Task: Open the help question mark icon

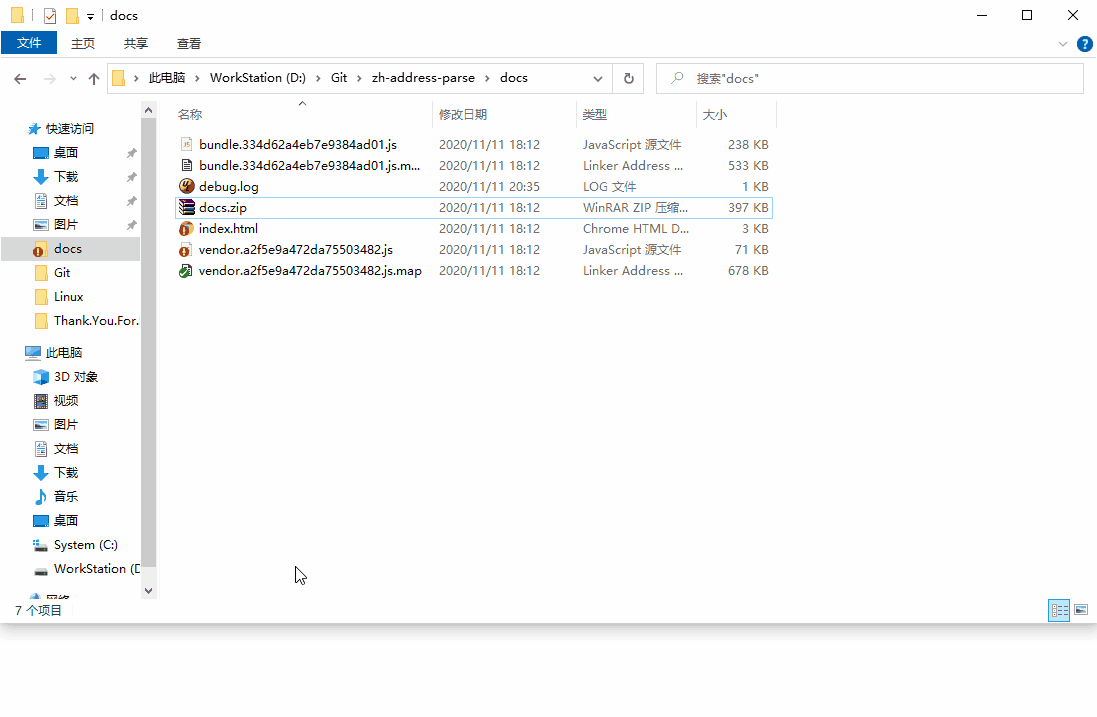Action: coord(1084,44)
